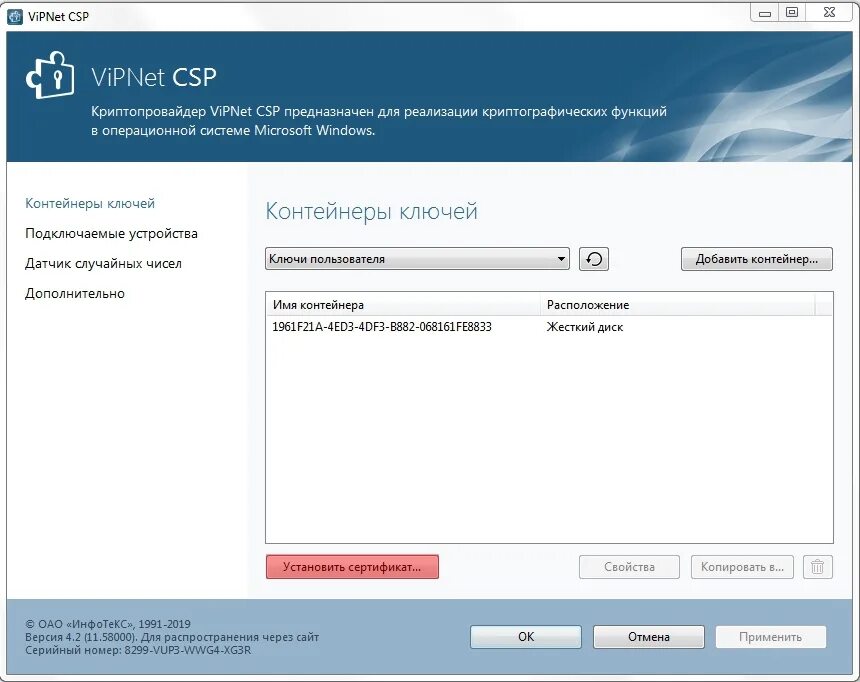The height and width of the screenshot is (682, 860).
Task: Click the "Отмена" button
Action: click(649, 636)
